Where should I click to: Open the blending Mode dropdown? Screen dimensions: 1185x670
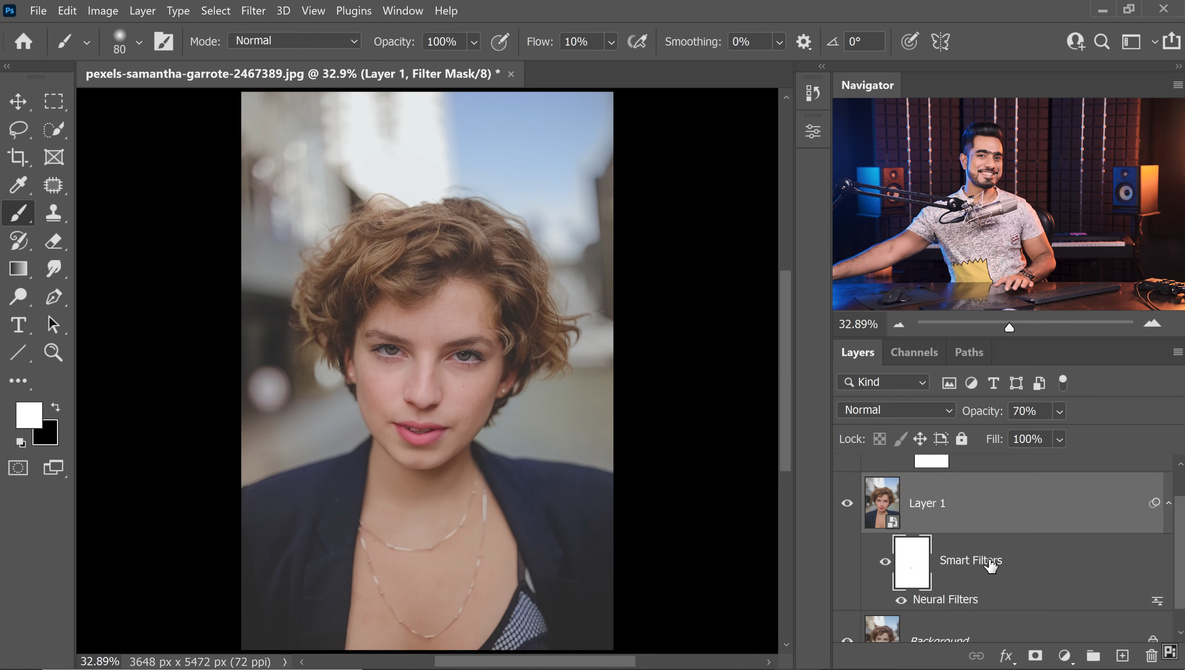coord(895,410)
